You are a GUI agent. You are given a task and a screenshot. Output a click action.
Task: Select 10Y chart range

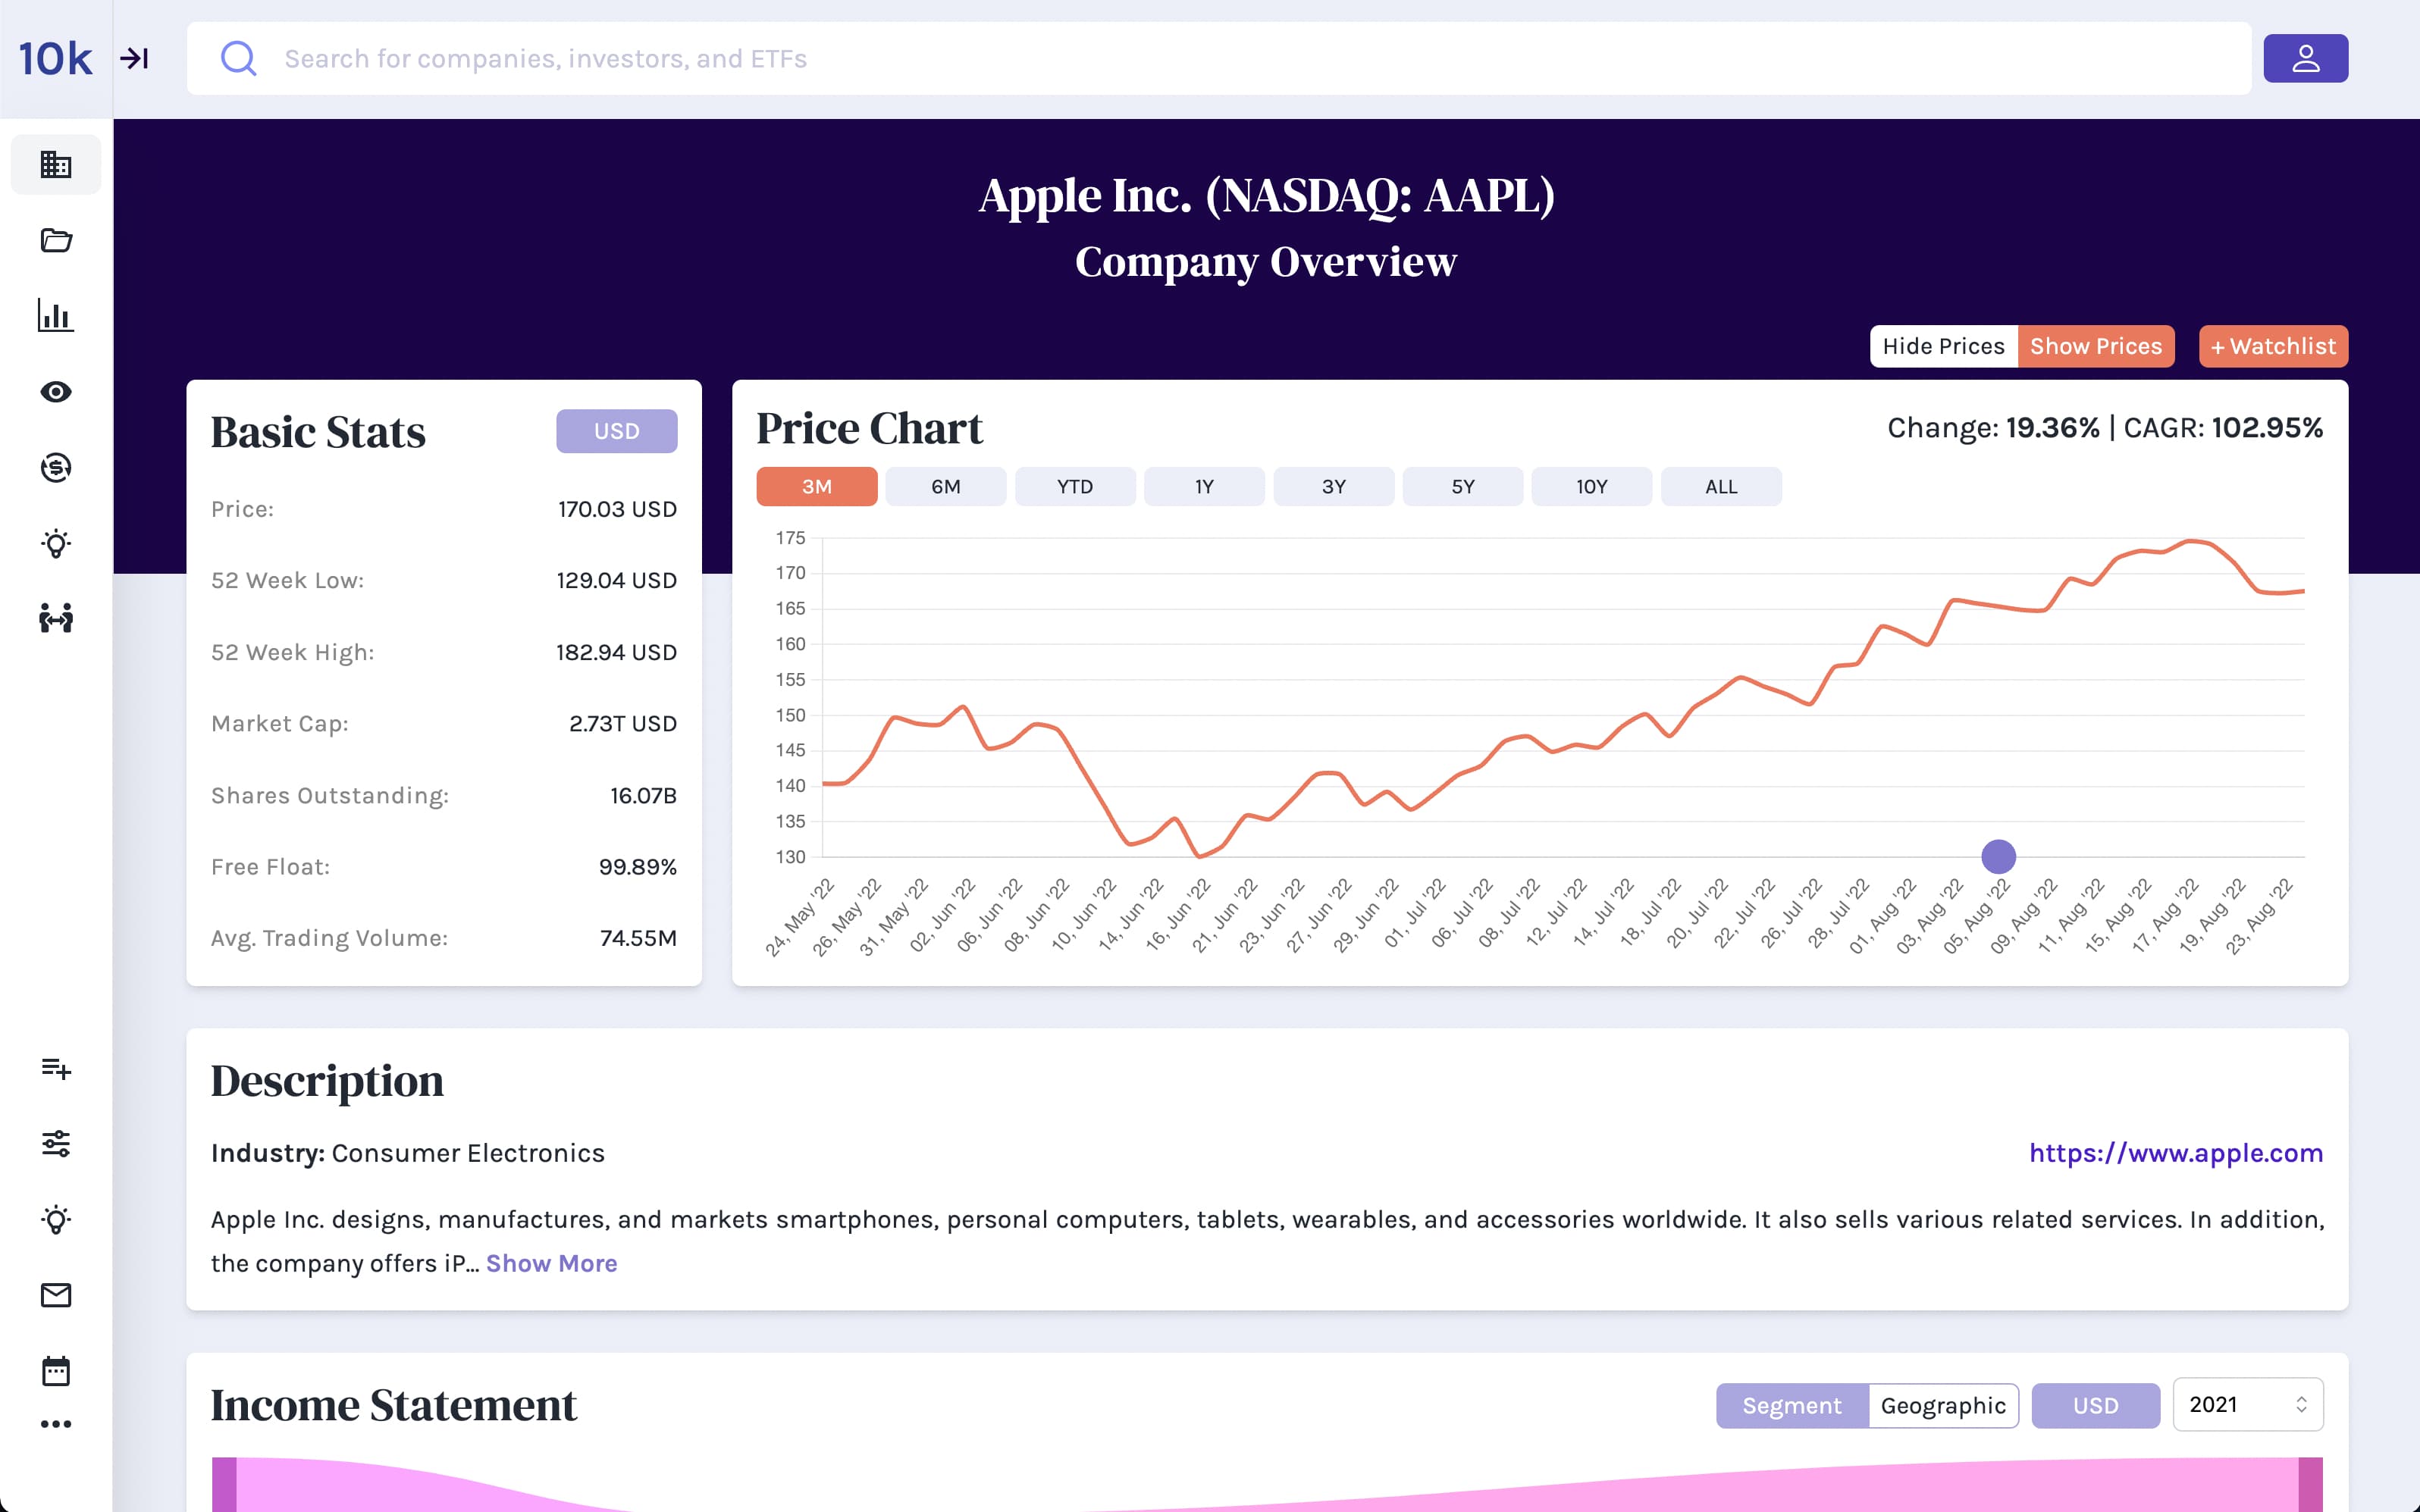pyautogui.click(x=1592, y=487)
